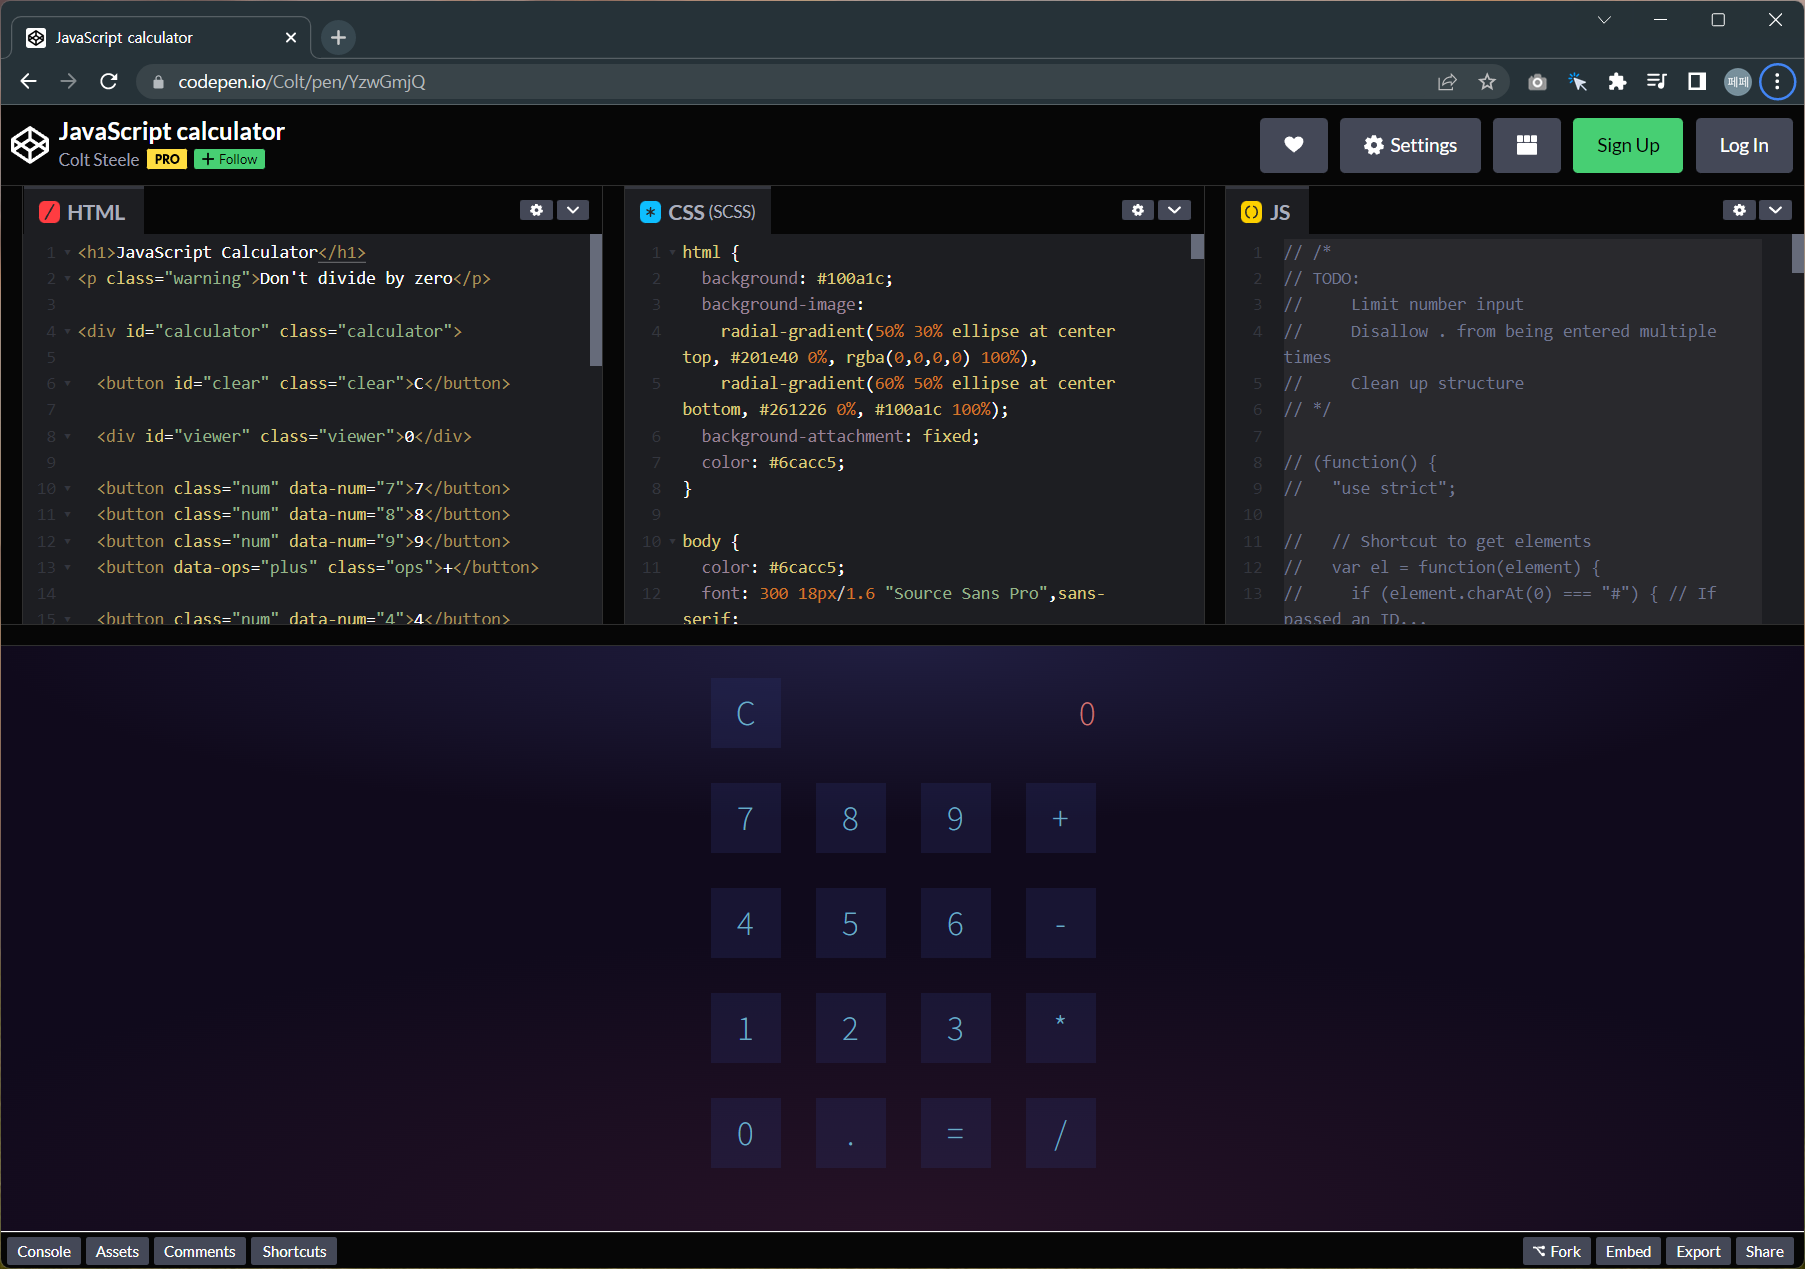Click calculator number 5
Viewport: 1805px width, 1269px height.
[x=851, y=923]
